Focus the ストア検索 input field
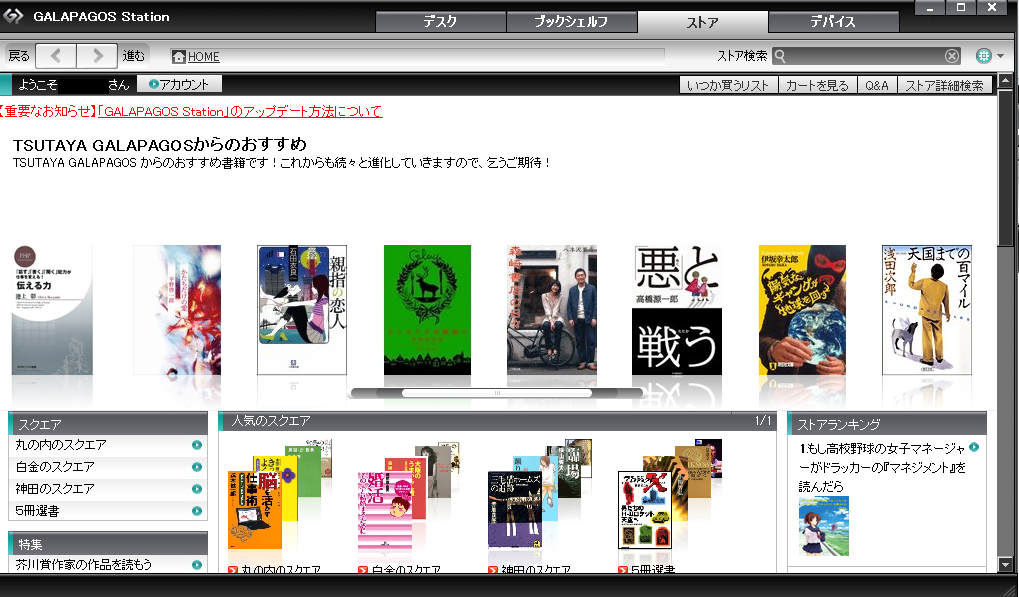Screen dimensions: 1019x597 (x=865, y=57)
